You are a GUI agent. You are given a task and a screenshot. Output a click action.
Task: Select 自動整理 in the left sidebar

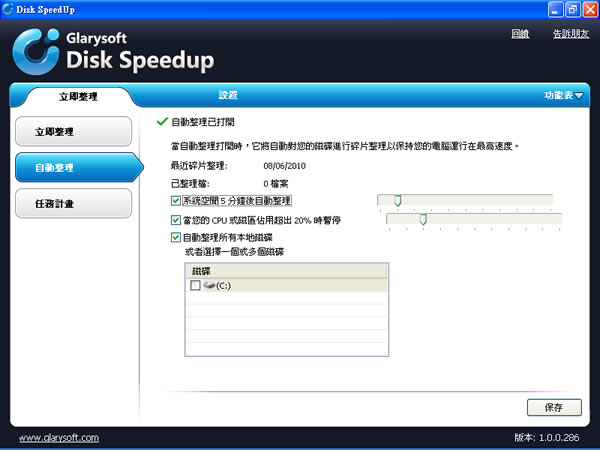78,168
